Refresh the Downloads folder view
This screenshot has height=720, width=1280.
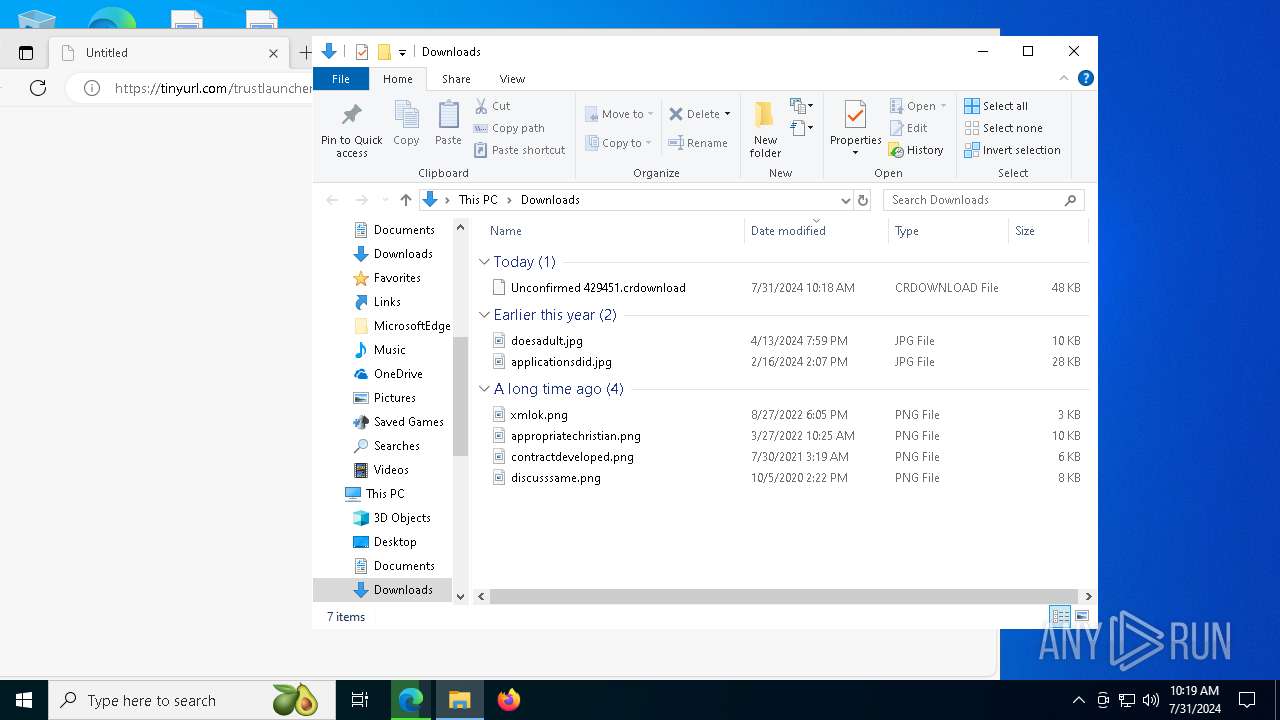click(x=863, y=200)
